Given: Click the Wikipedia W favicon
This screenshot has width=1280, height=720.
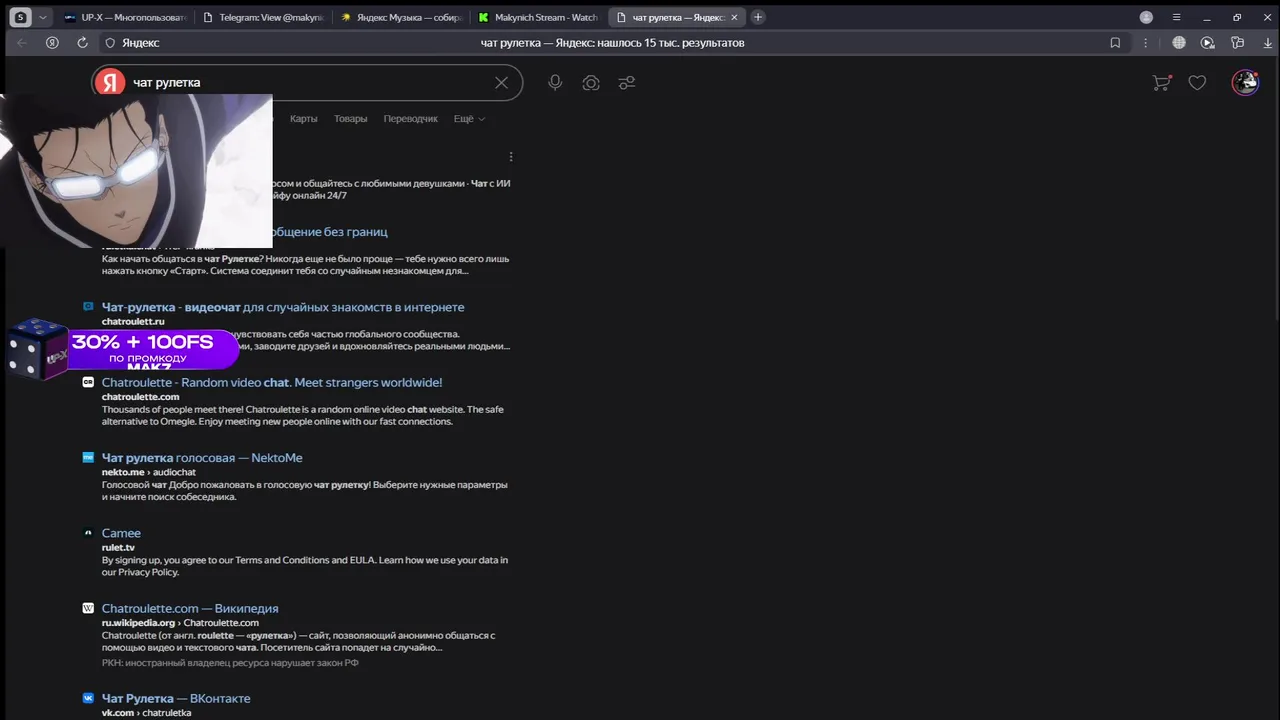Looking at the screenshot, I should [x=88, y=608].
